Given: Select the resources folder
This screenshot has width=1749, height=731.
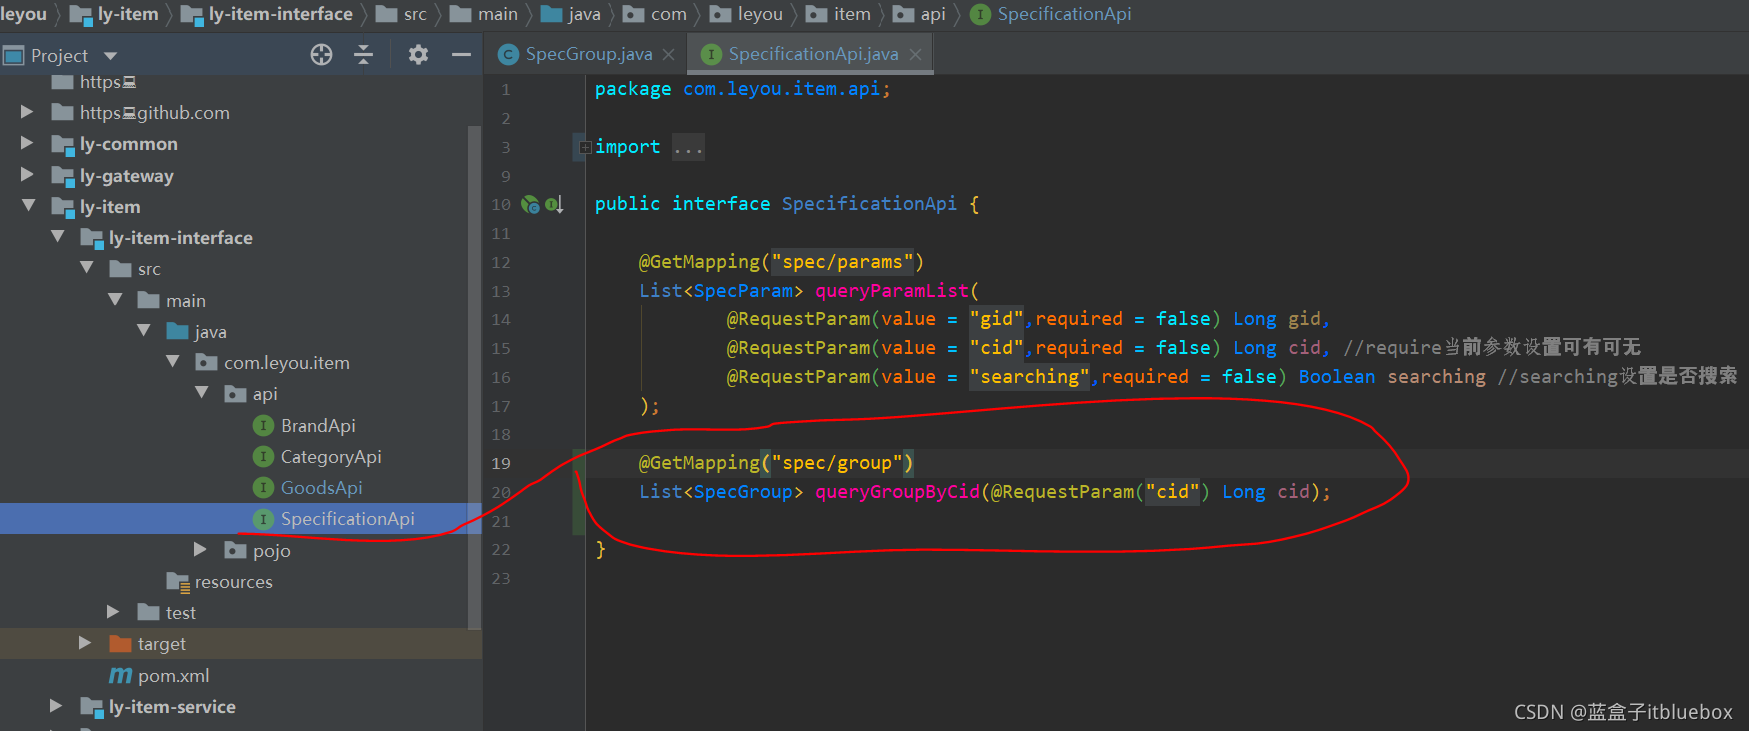Looking at the screenshot, I should 233,581.
